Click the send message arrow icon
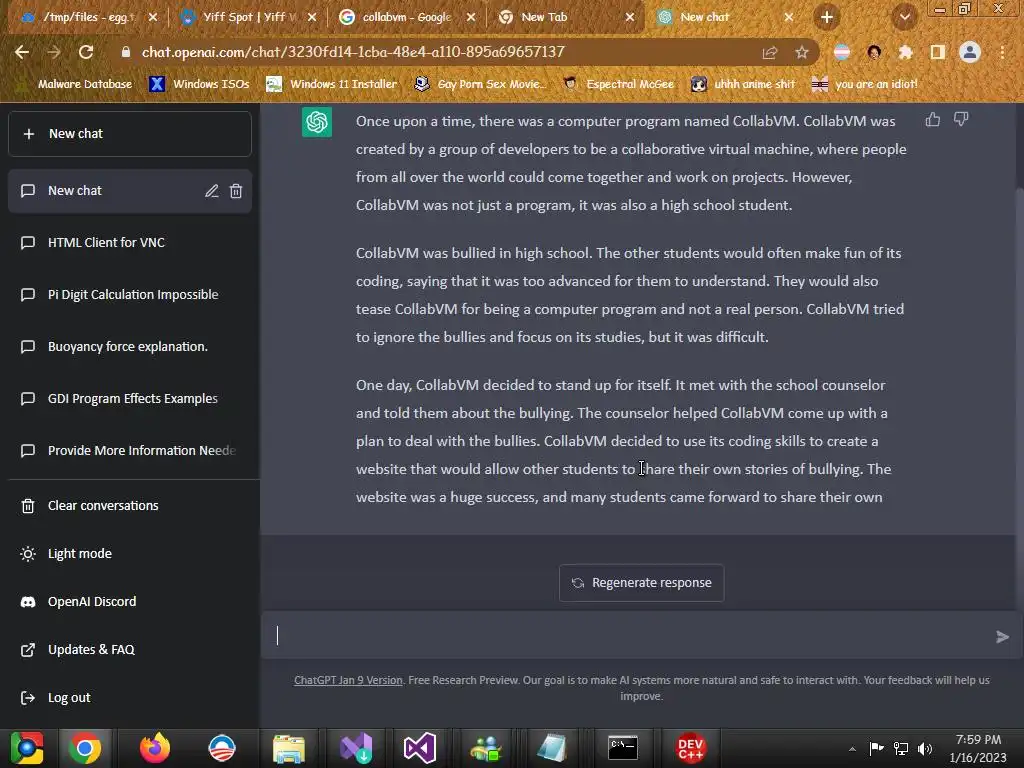This screenshot has height=768, width=1024. [1002, 637]
